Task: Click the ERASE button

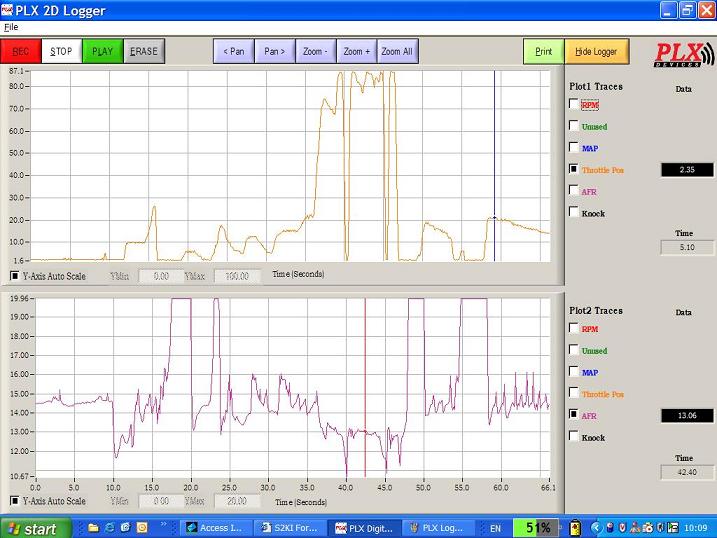Action: point(144,51)
